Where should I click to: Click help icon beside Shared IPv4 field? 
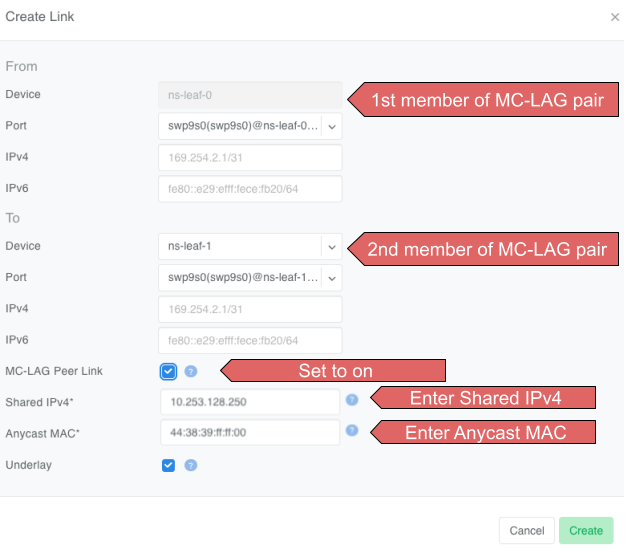(352, 401)
